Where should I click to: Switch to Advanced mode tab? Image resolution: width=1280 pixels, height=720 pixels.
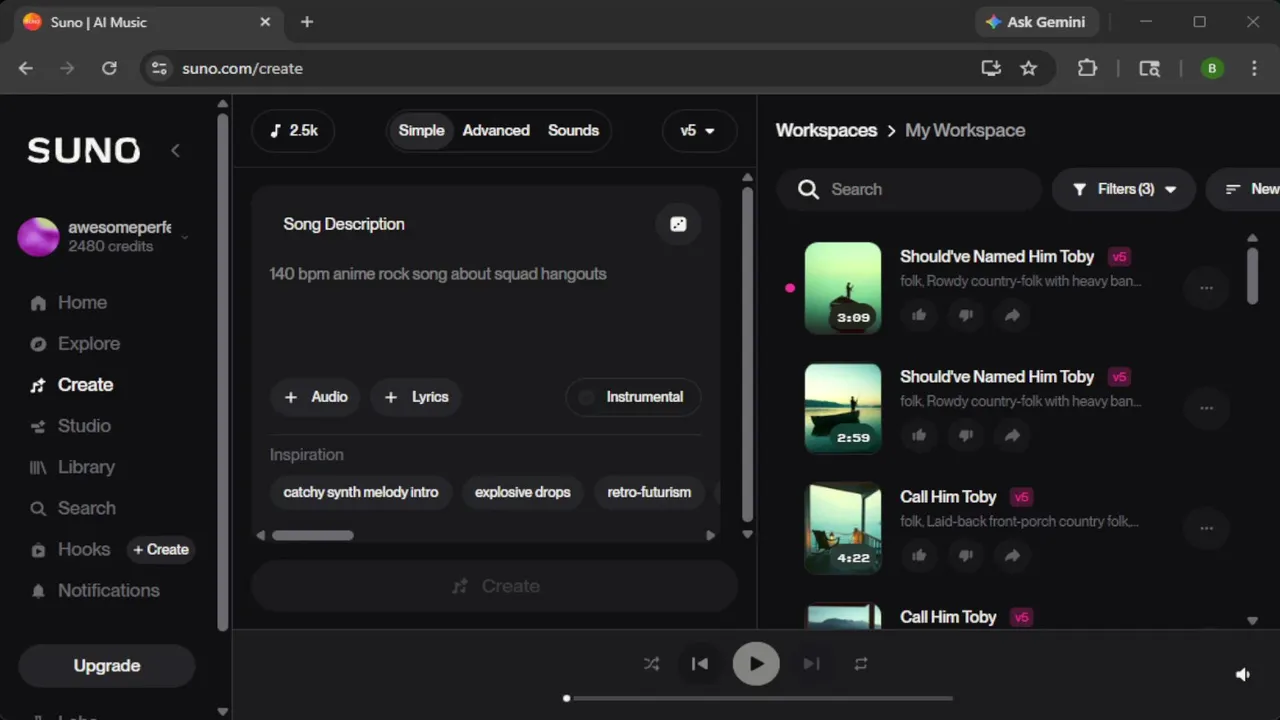click(496, 130)
